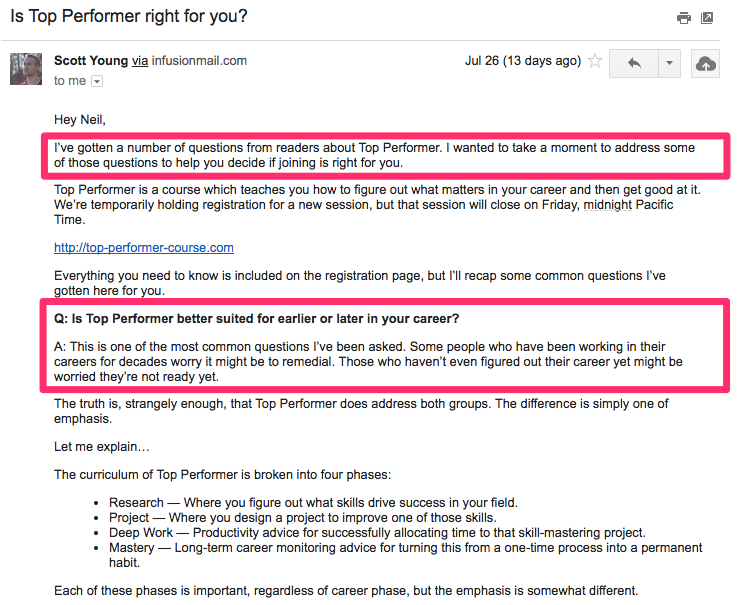This screenshot has height=605, width=739.
Task: Click the subject 'Is Top Performer right for you?'
Action: 129,16
